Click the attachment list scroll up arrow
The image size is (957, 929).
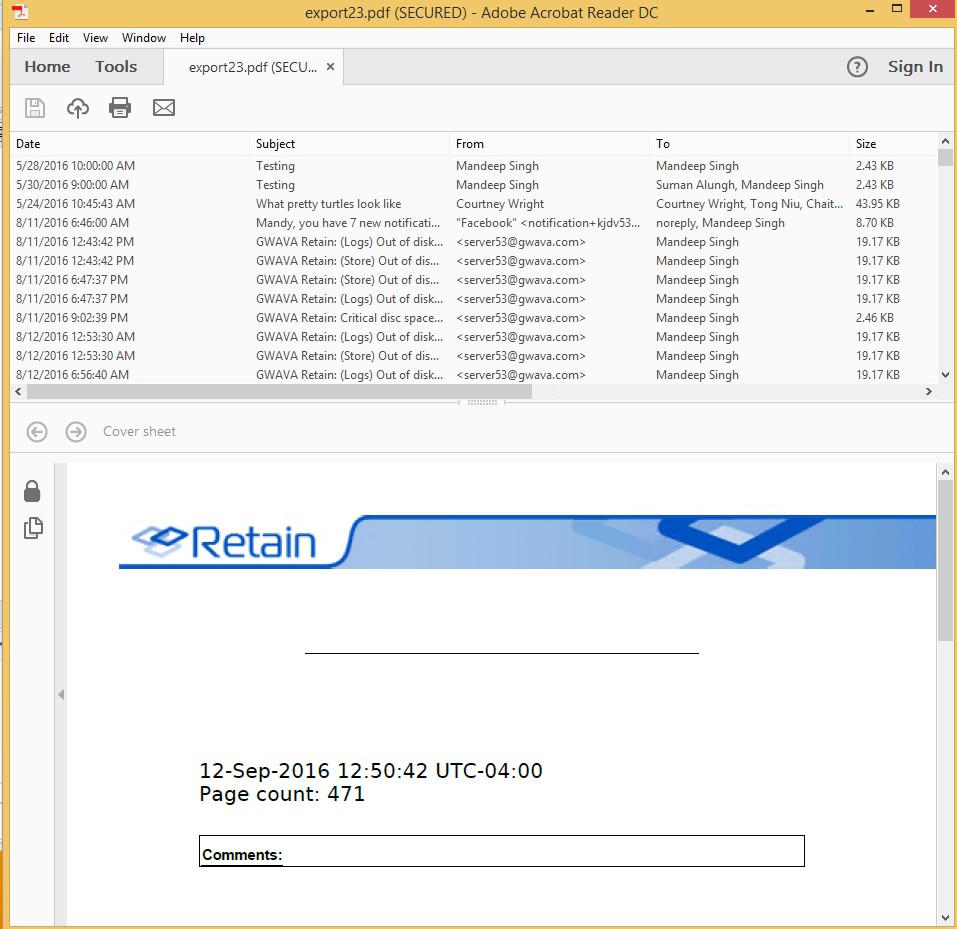point(945,141)
